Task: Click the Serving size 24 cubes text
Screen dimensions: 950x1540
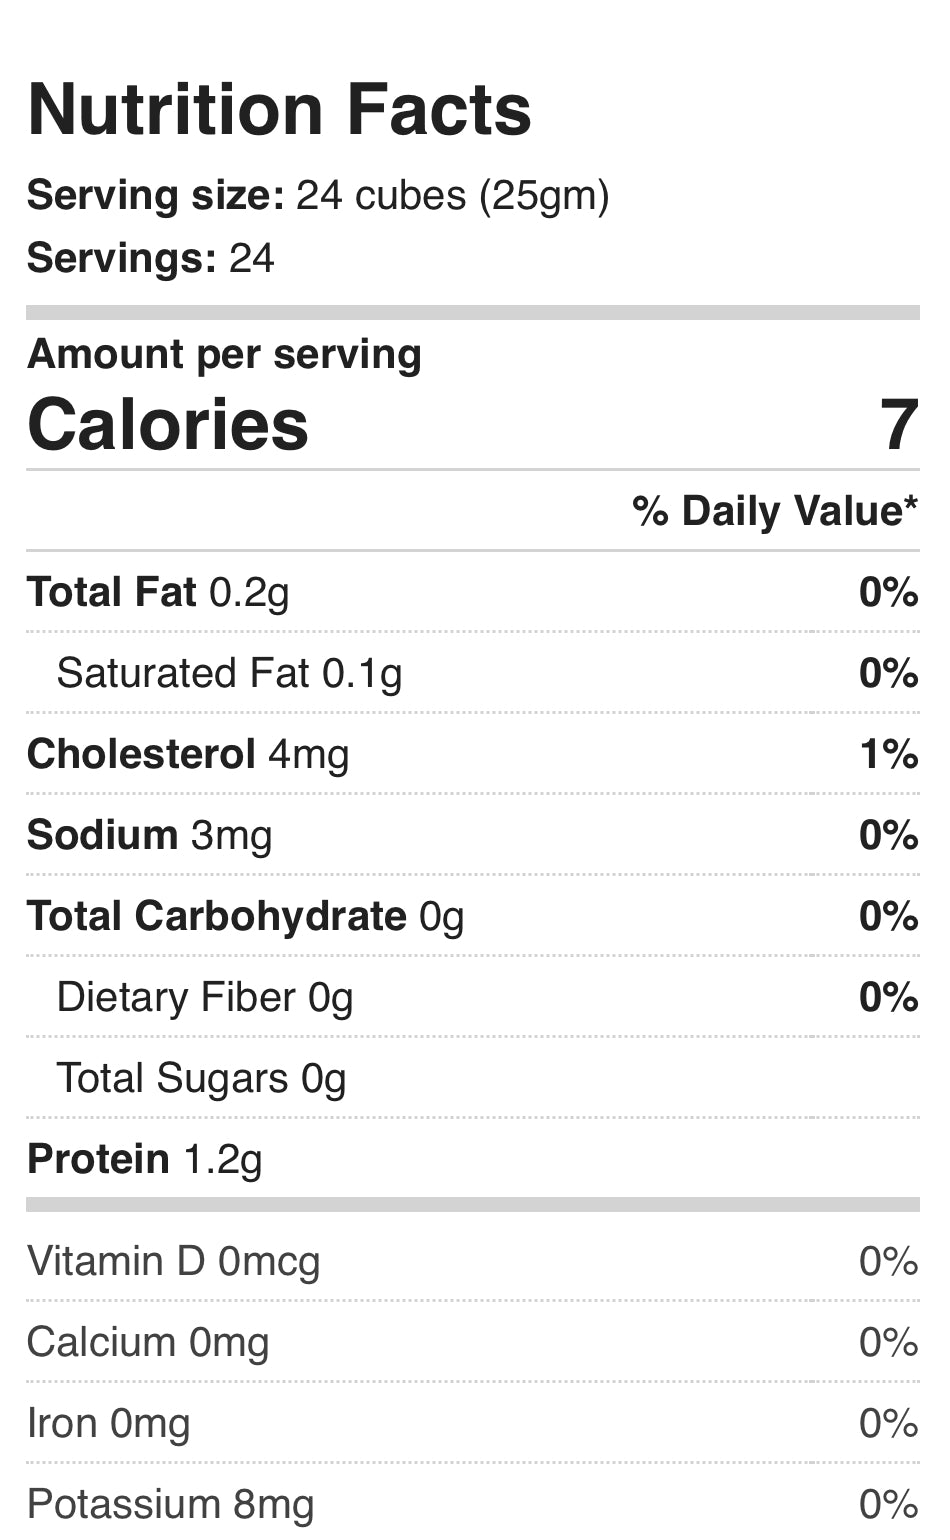Action: pyautogui.click(x=317, y=196)
